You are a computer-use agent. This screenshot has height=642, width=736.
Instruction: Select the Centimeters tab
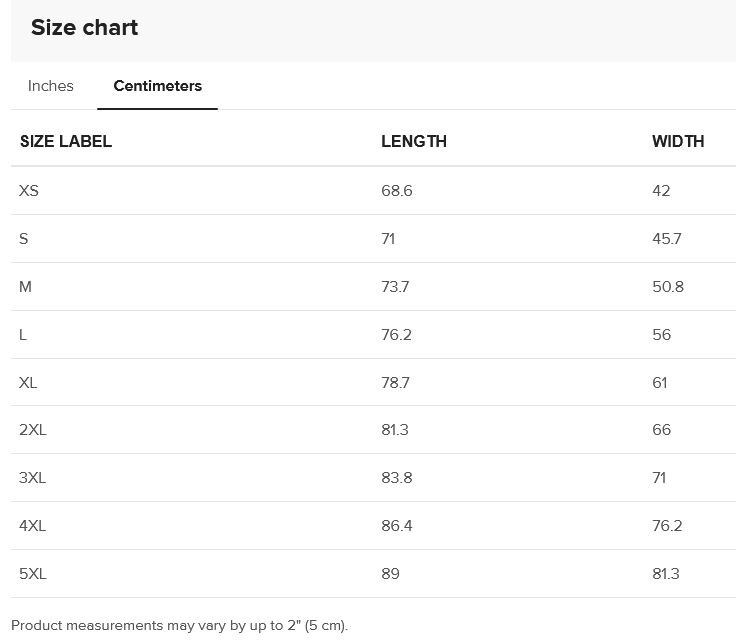pos(157,86)
